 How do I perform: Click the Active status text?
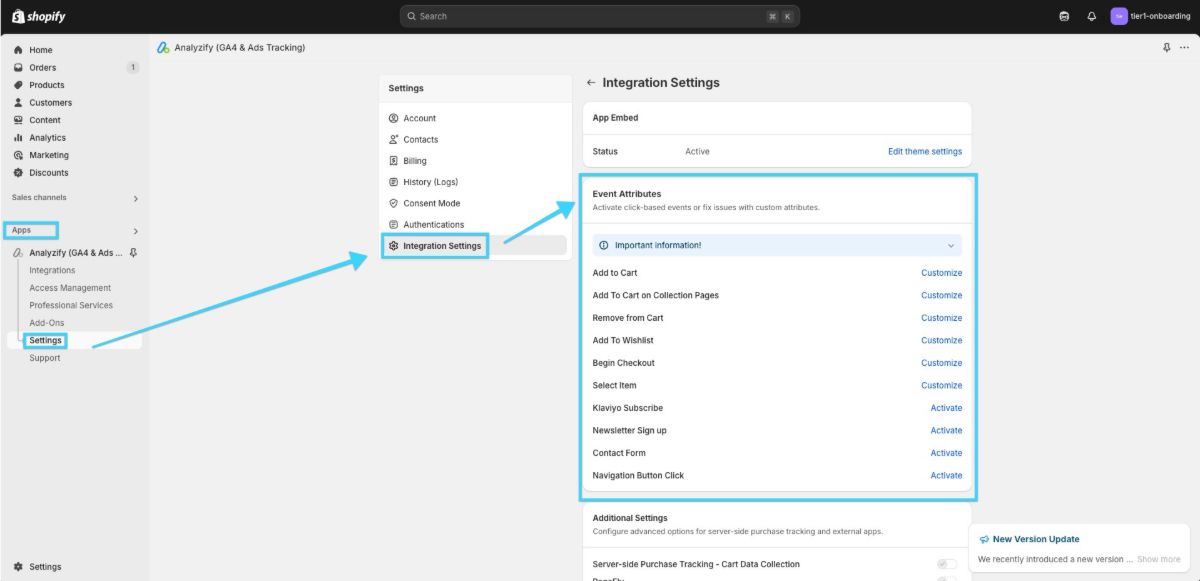pos(697,152)
